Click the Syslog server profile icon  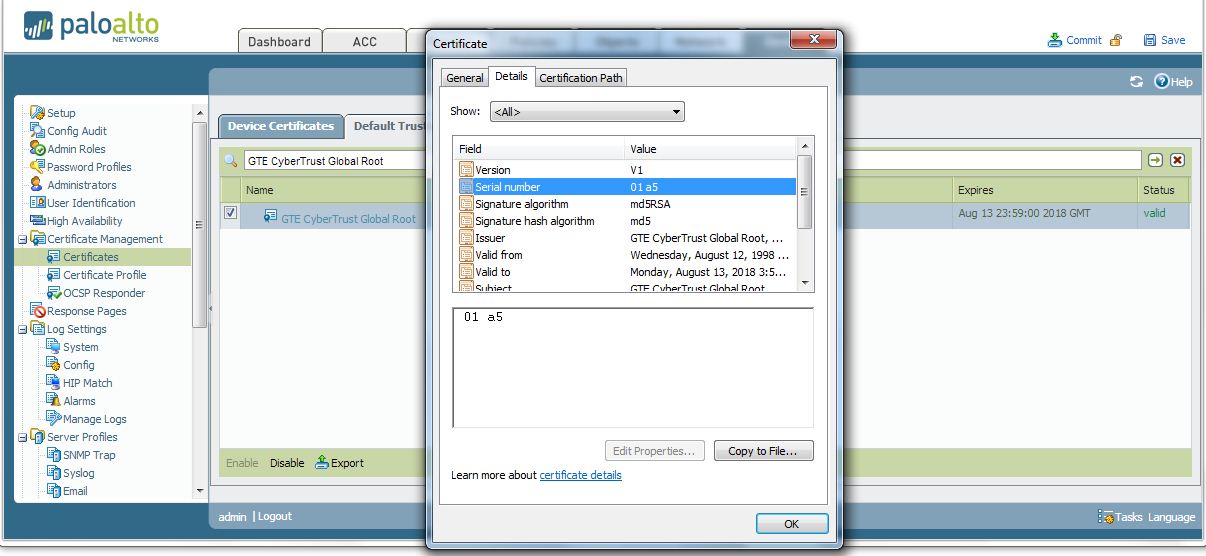pyautogui.click(x=54, y=473)
